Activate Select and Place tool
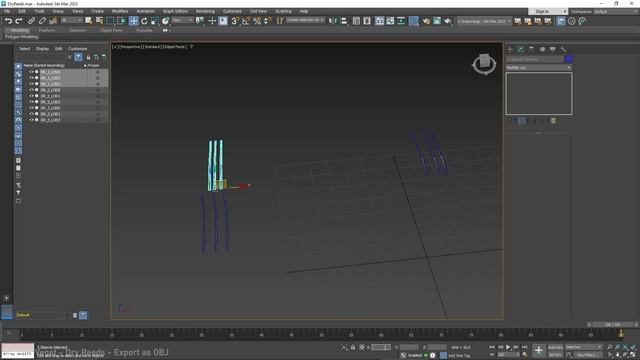The width and height of the screenshot is (640, 360). 165,21
